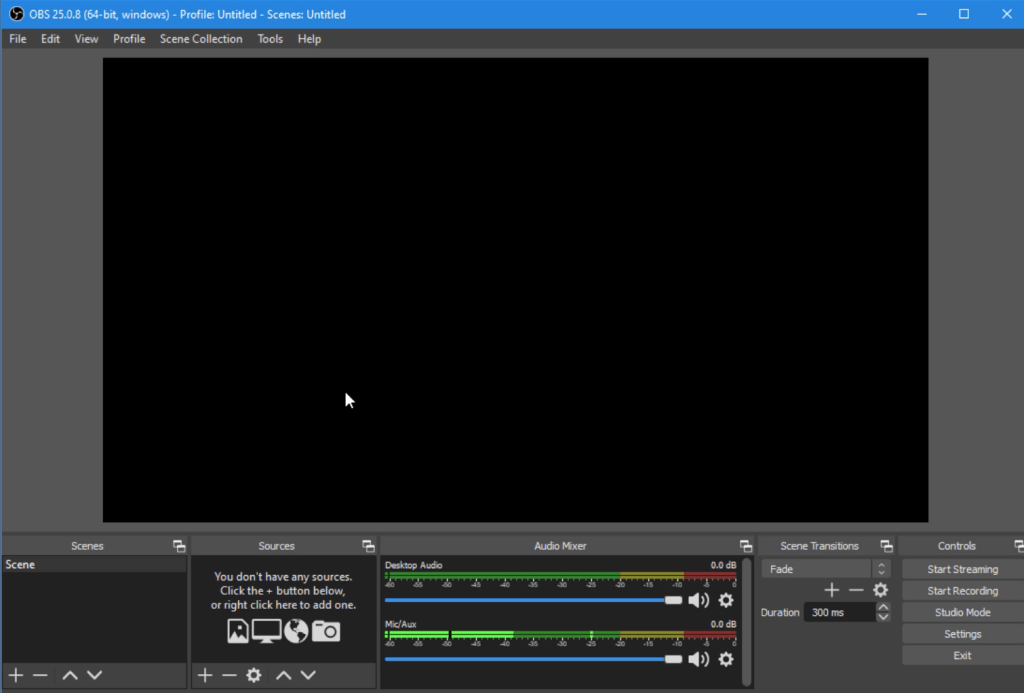Click the Desktop Audio label

click(413, 565)
